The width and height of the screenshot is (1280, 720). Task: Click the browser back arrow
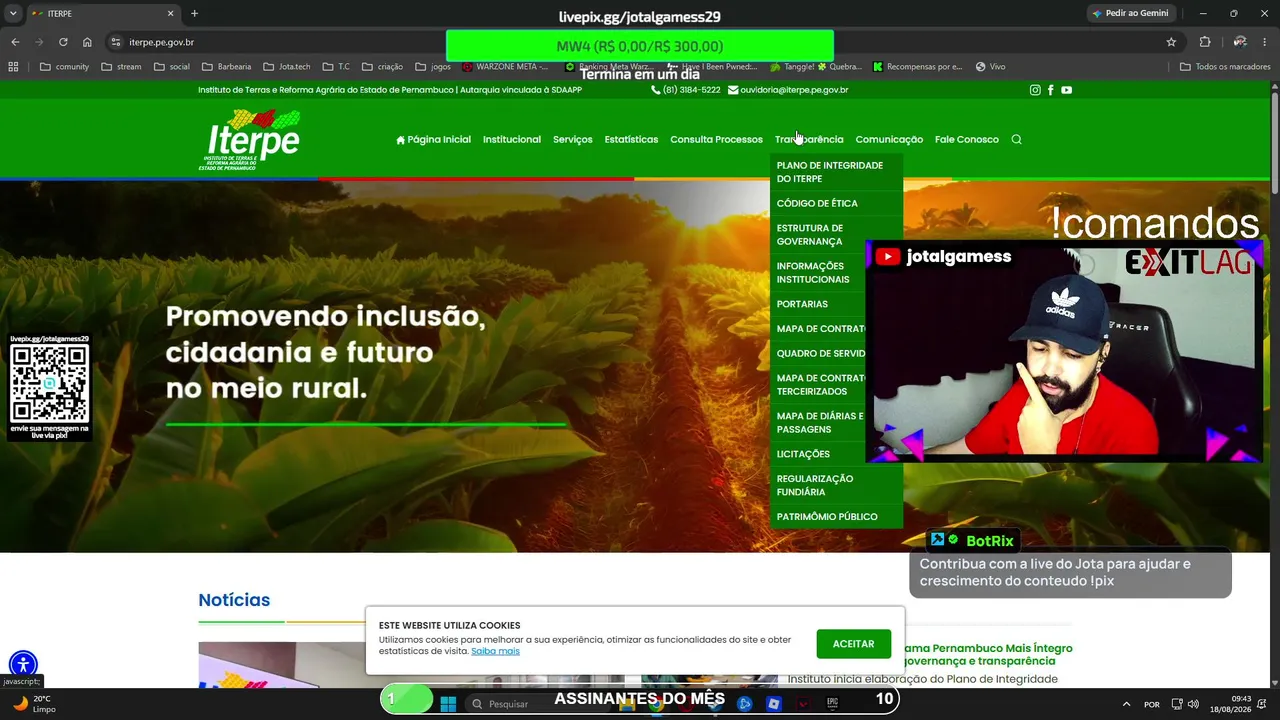(15, 42)
